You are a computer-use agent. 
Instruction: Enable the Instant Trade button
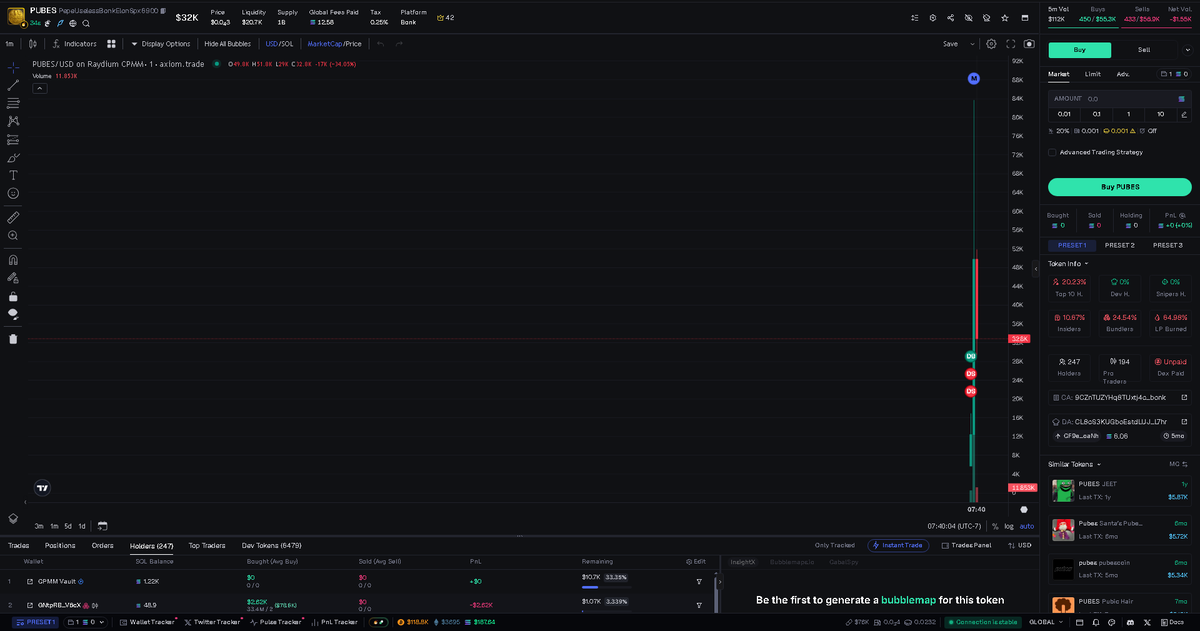tap(899, 545)
